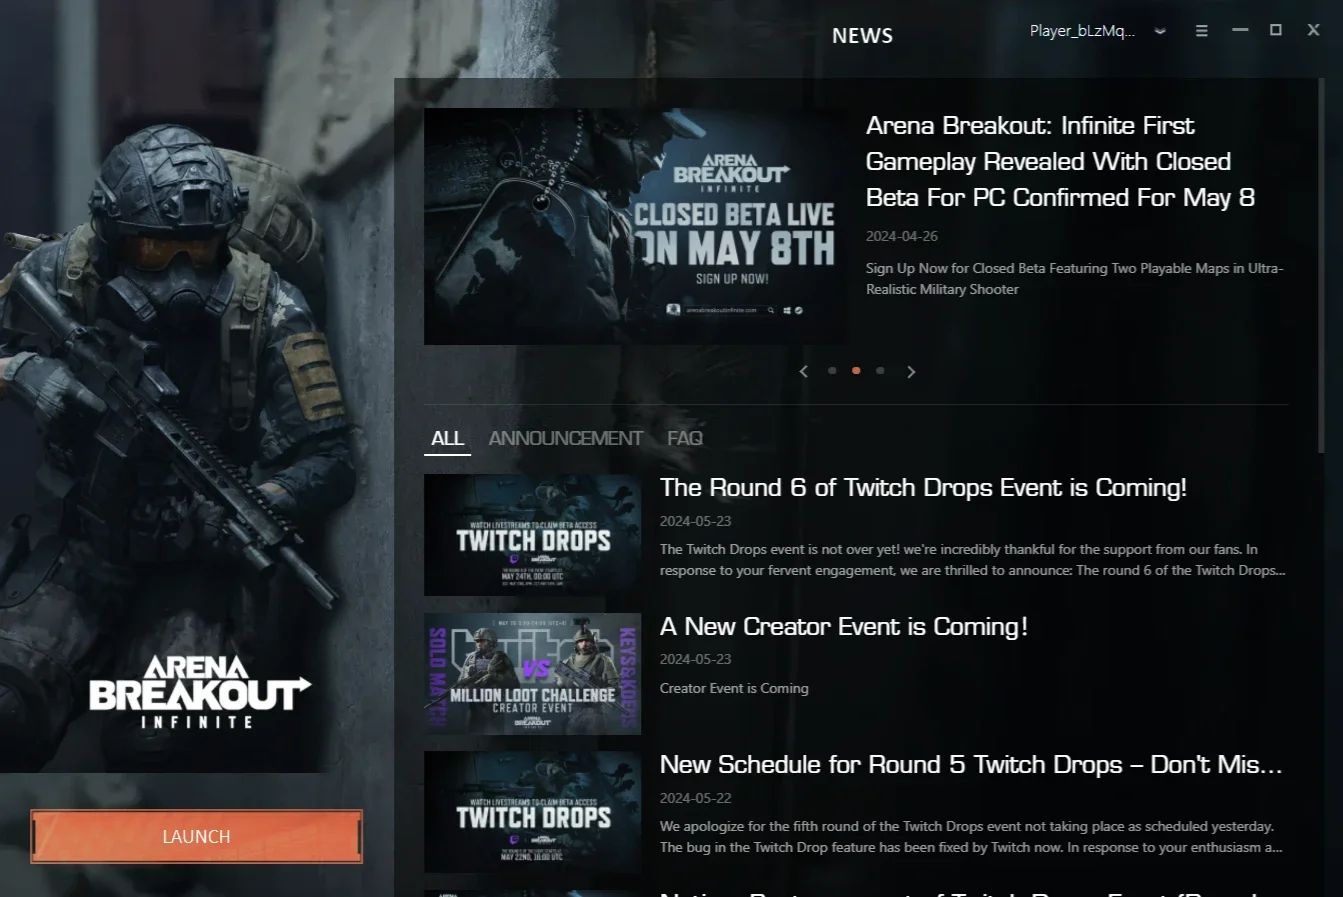The width and height of the screenshot is (1343, 897).
Task: Click the NEWS header title
Action: coord(862,36)
